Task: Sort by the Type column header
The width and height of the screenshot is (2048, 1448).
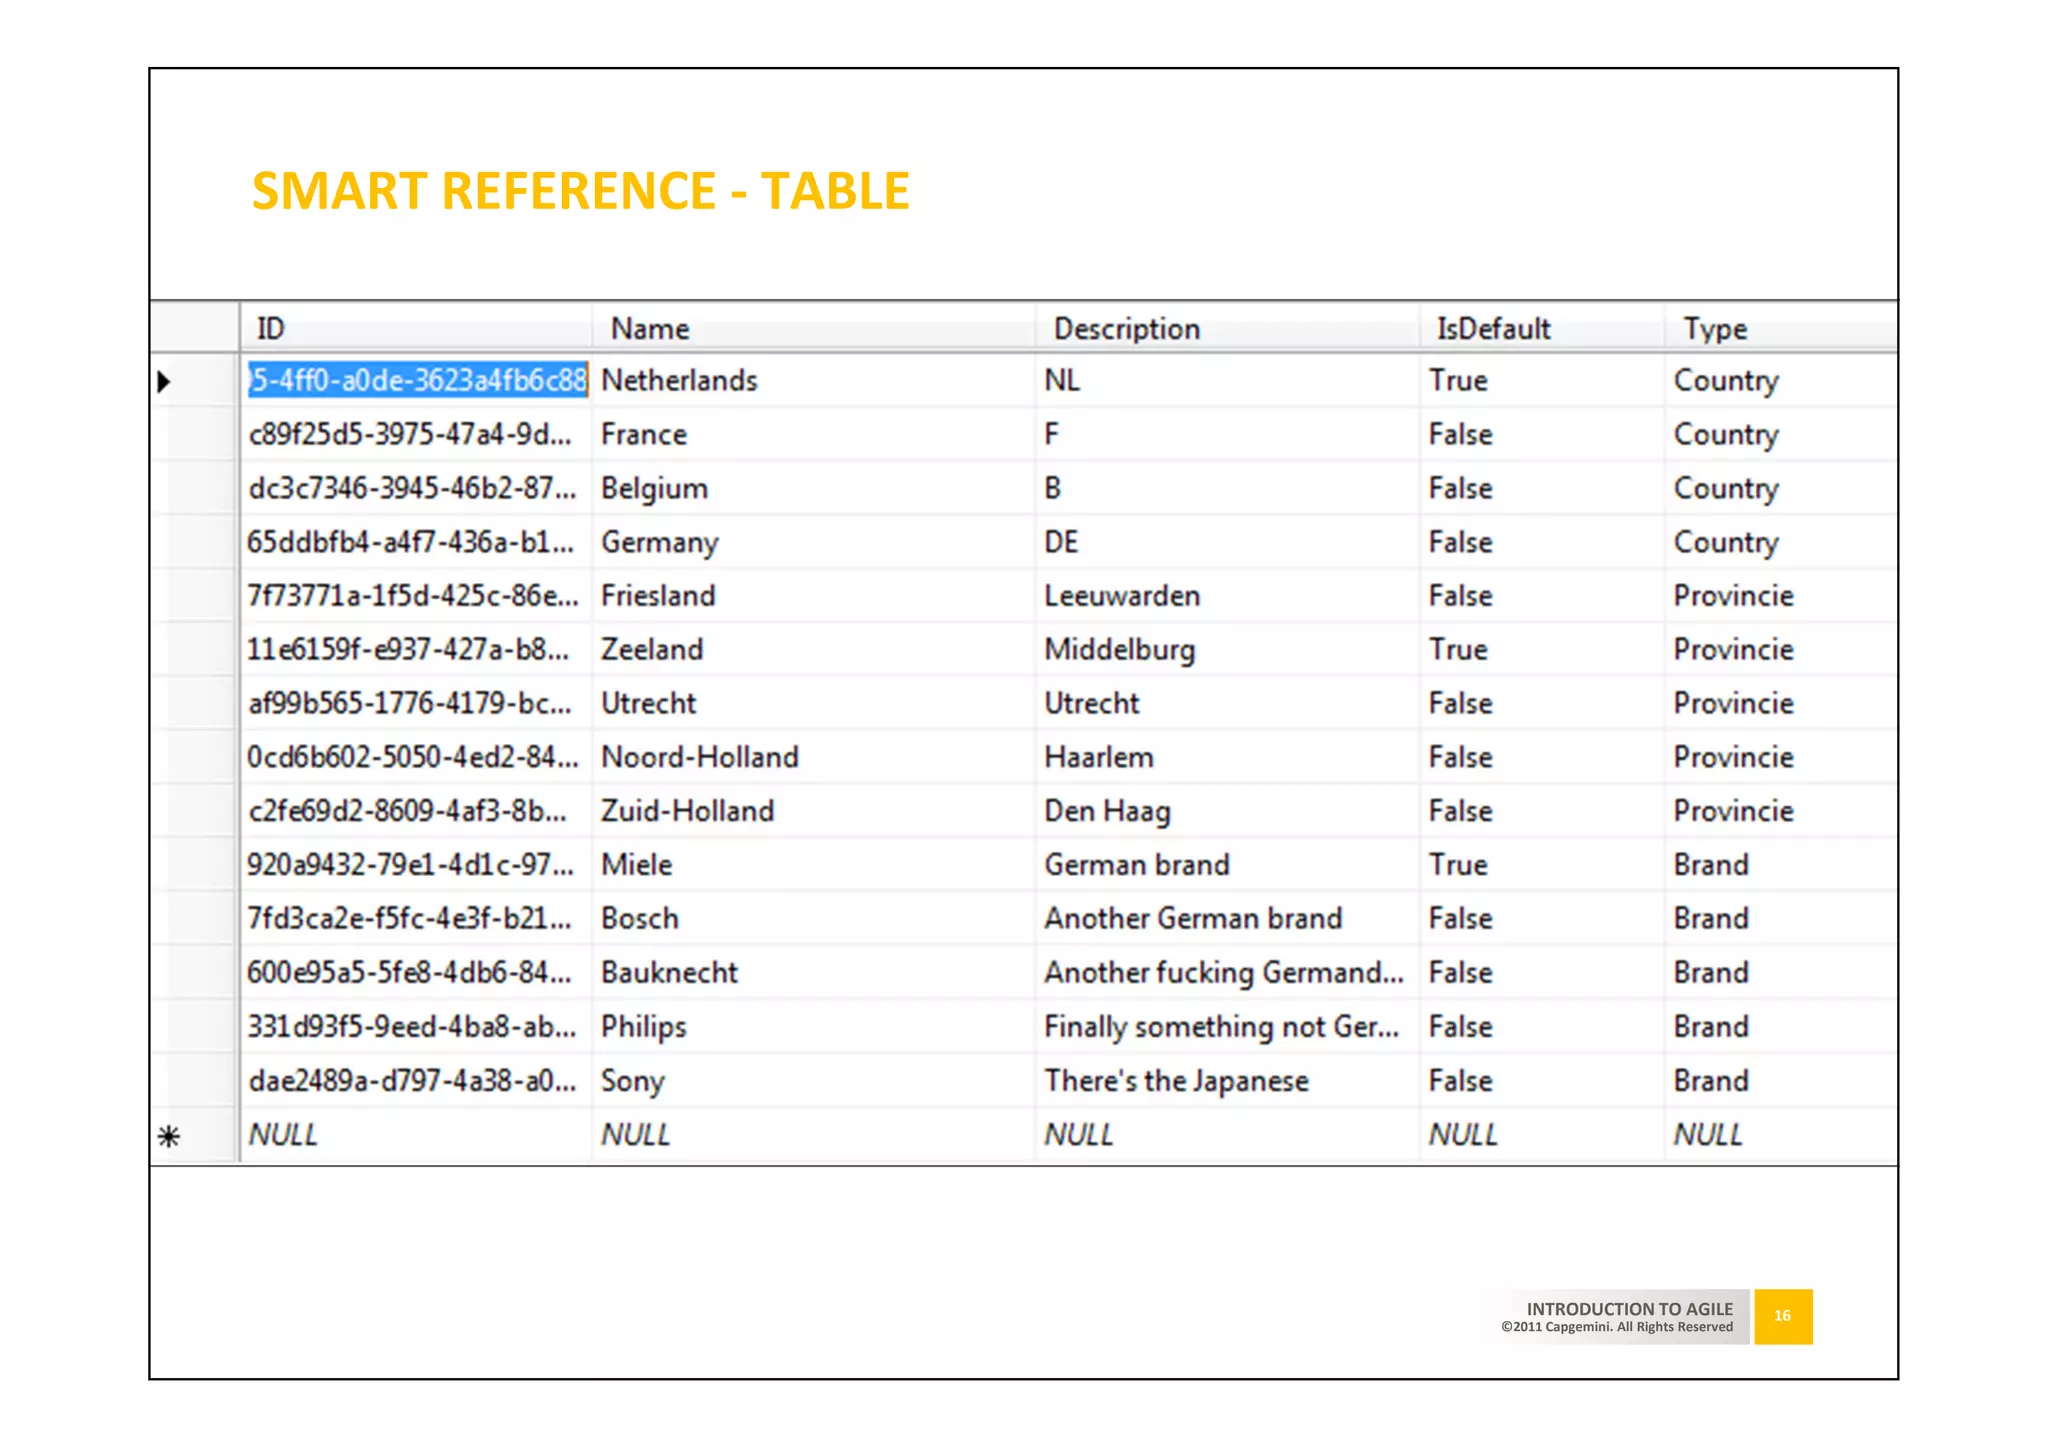Action: 1781,328
